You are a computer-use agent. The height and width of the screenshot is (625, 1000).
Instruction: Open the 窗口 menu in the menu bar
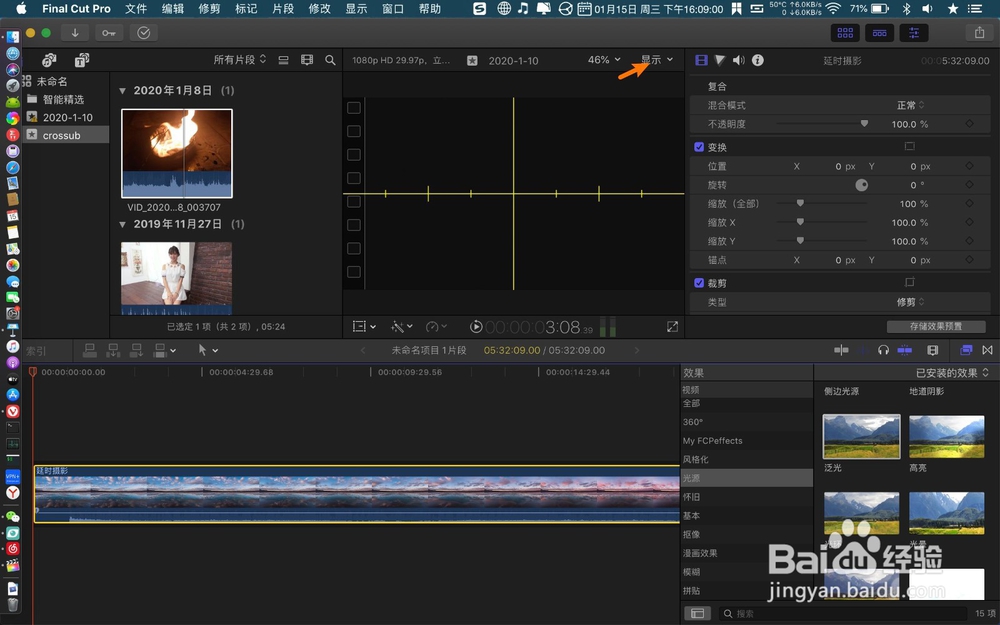391,8
